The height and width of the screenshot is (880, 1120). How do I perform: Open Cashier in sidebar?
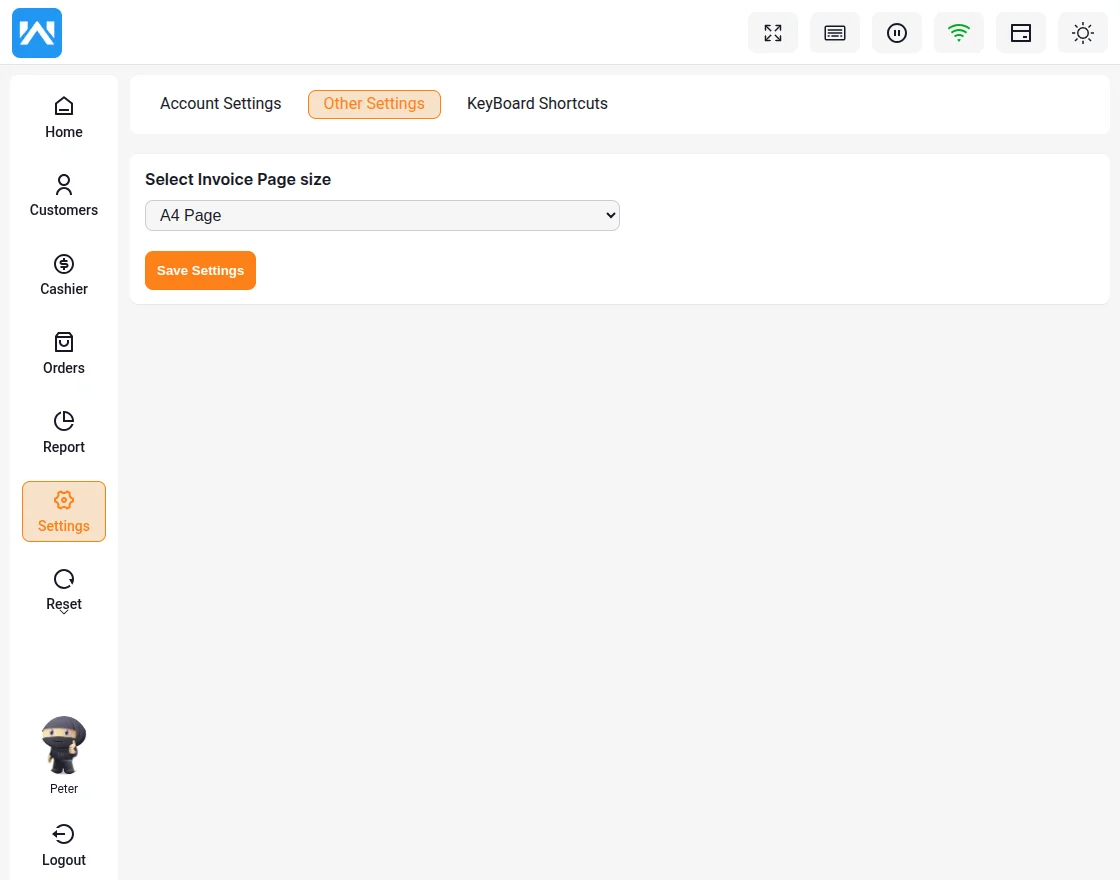tap(64, 275)
